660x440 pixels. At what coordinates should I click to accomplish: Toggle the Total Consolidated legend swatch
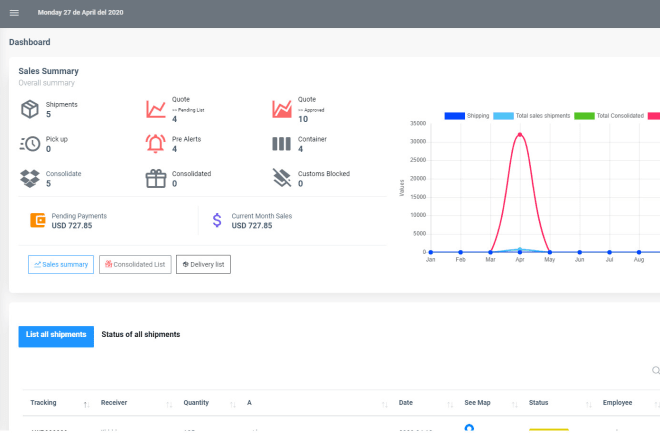click(584, 116)
